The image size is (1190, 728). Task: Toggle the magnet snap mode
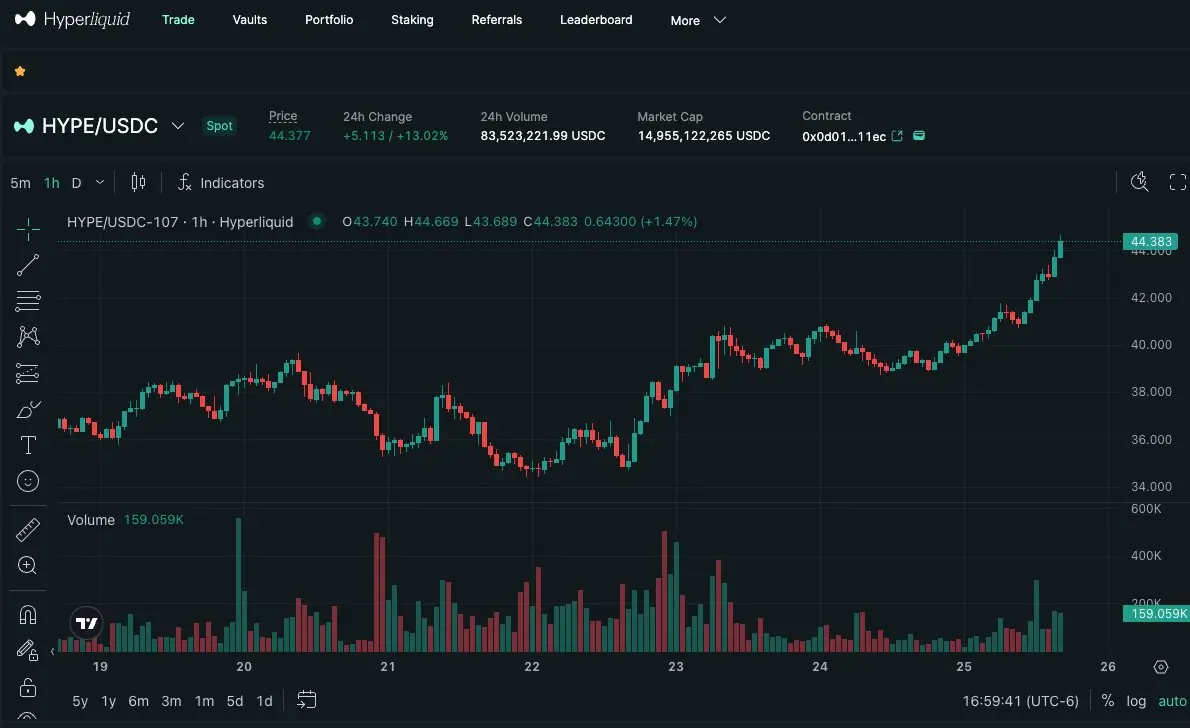[x=28, y=614]
